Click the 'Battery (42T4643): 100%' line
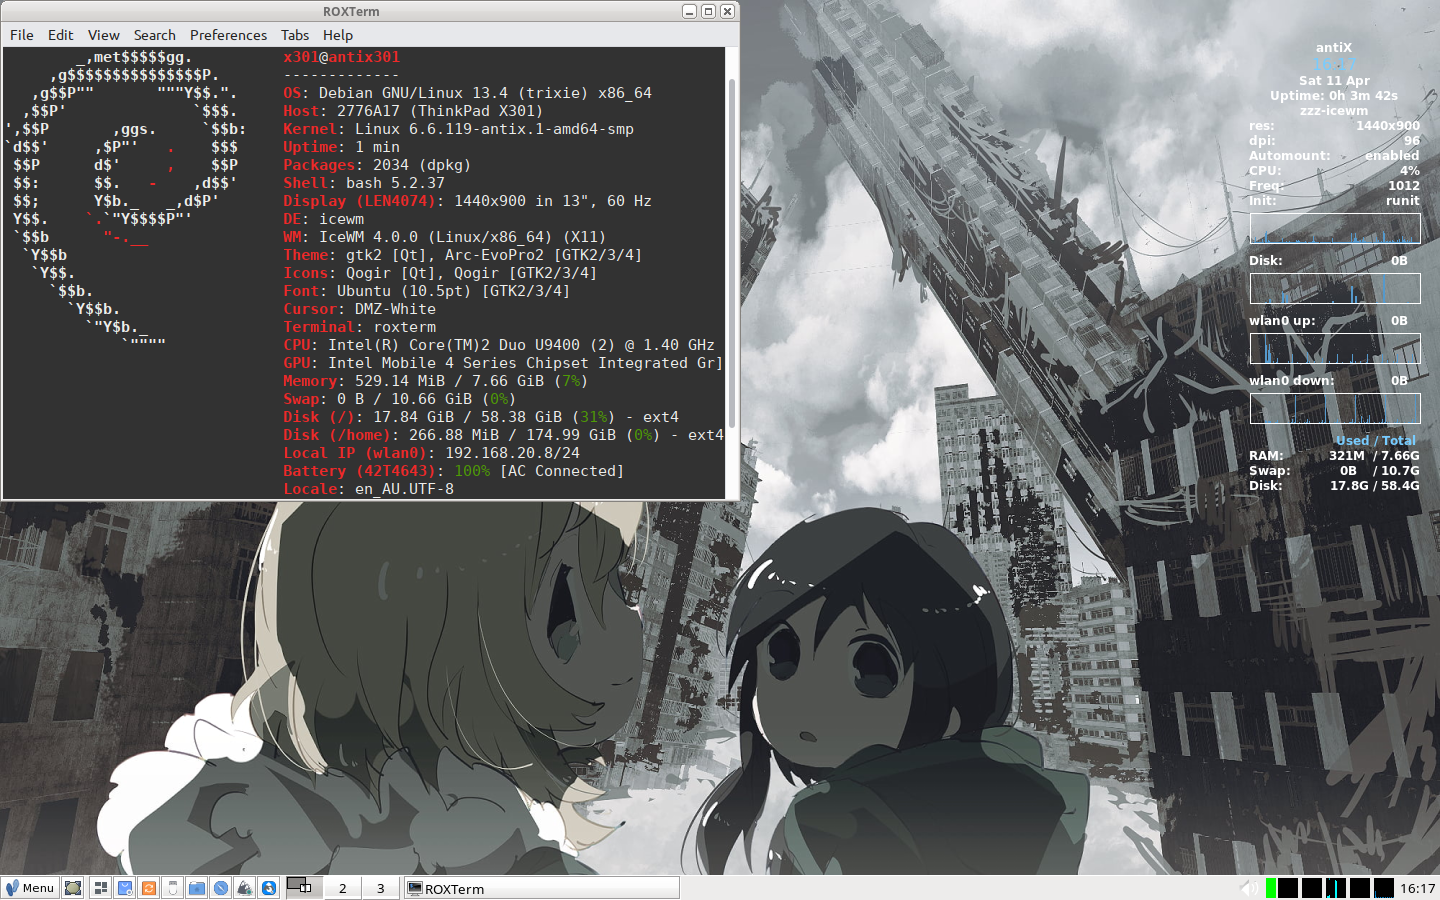Screen dimensions: 1440x900 454,471
